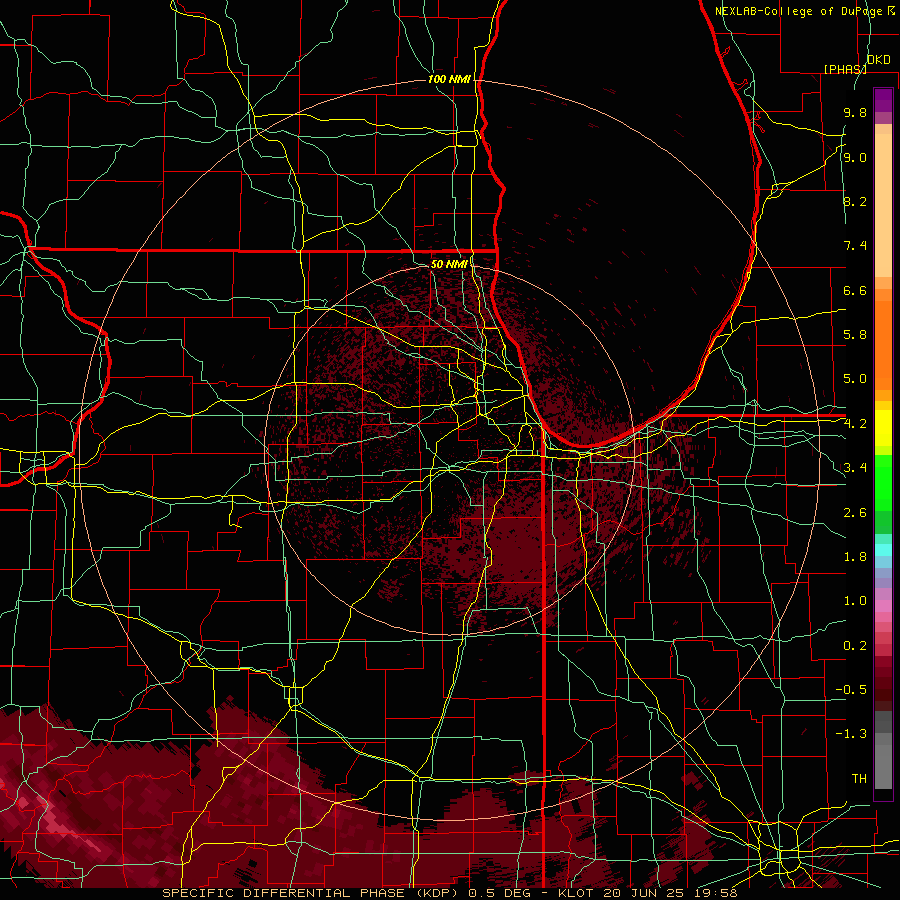Click the KLOT 20 JUN 25 19:58 timestamp
900x900 pixels.
click(648, 893)
